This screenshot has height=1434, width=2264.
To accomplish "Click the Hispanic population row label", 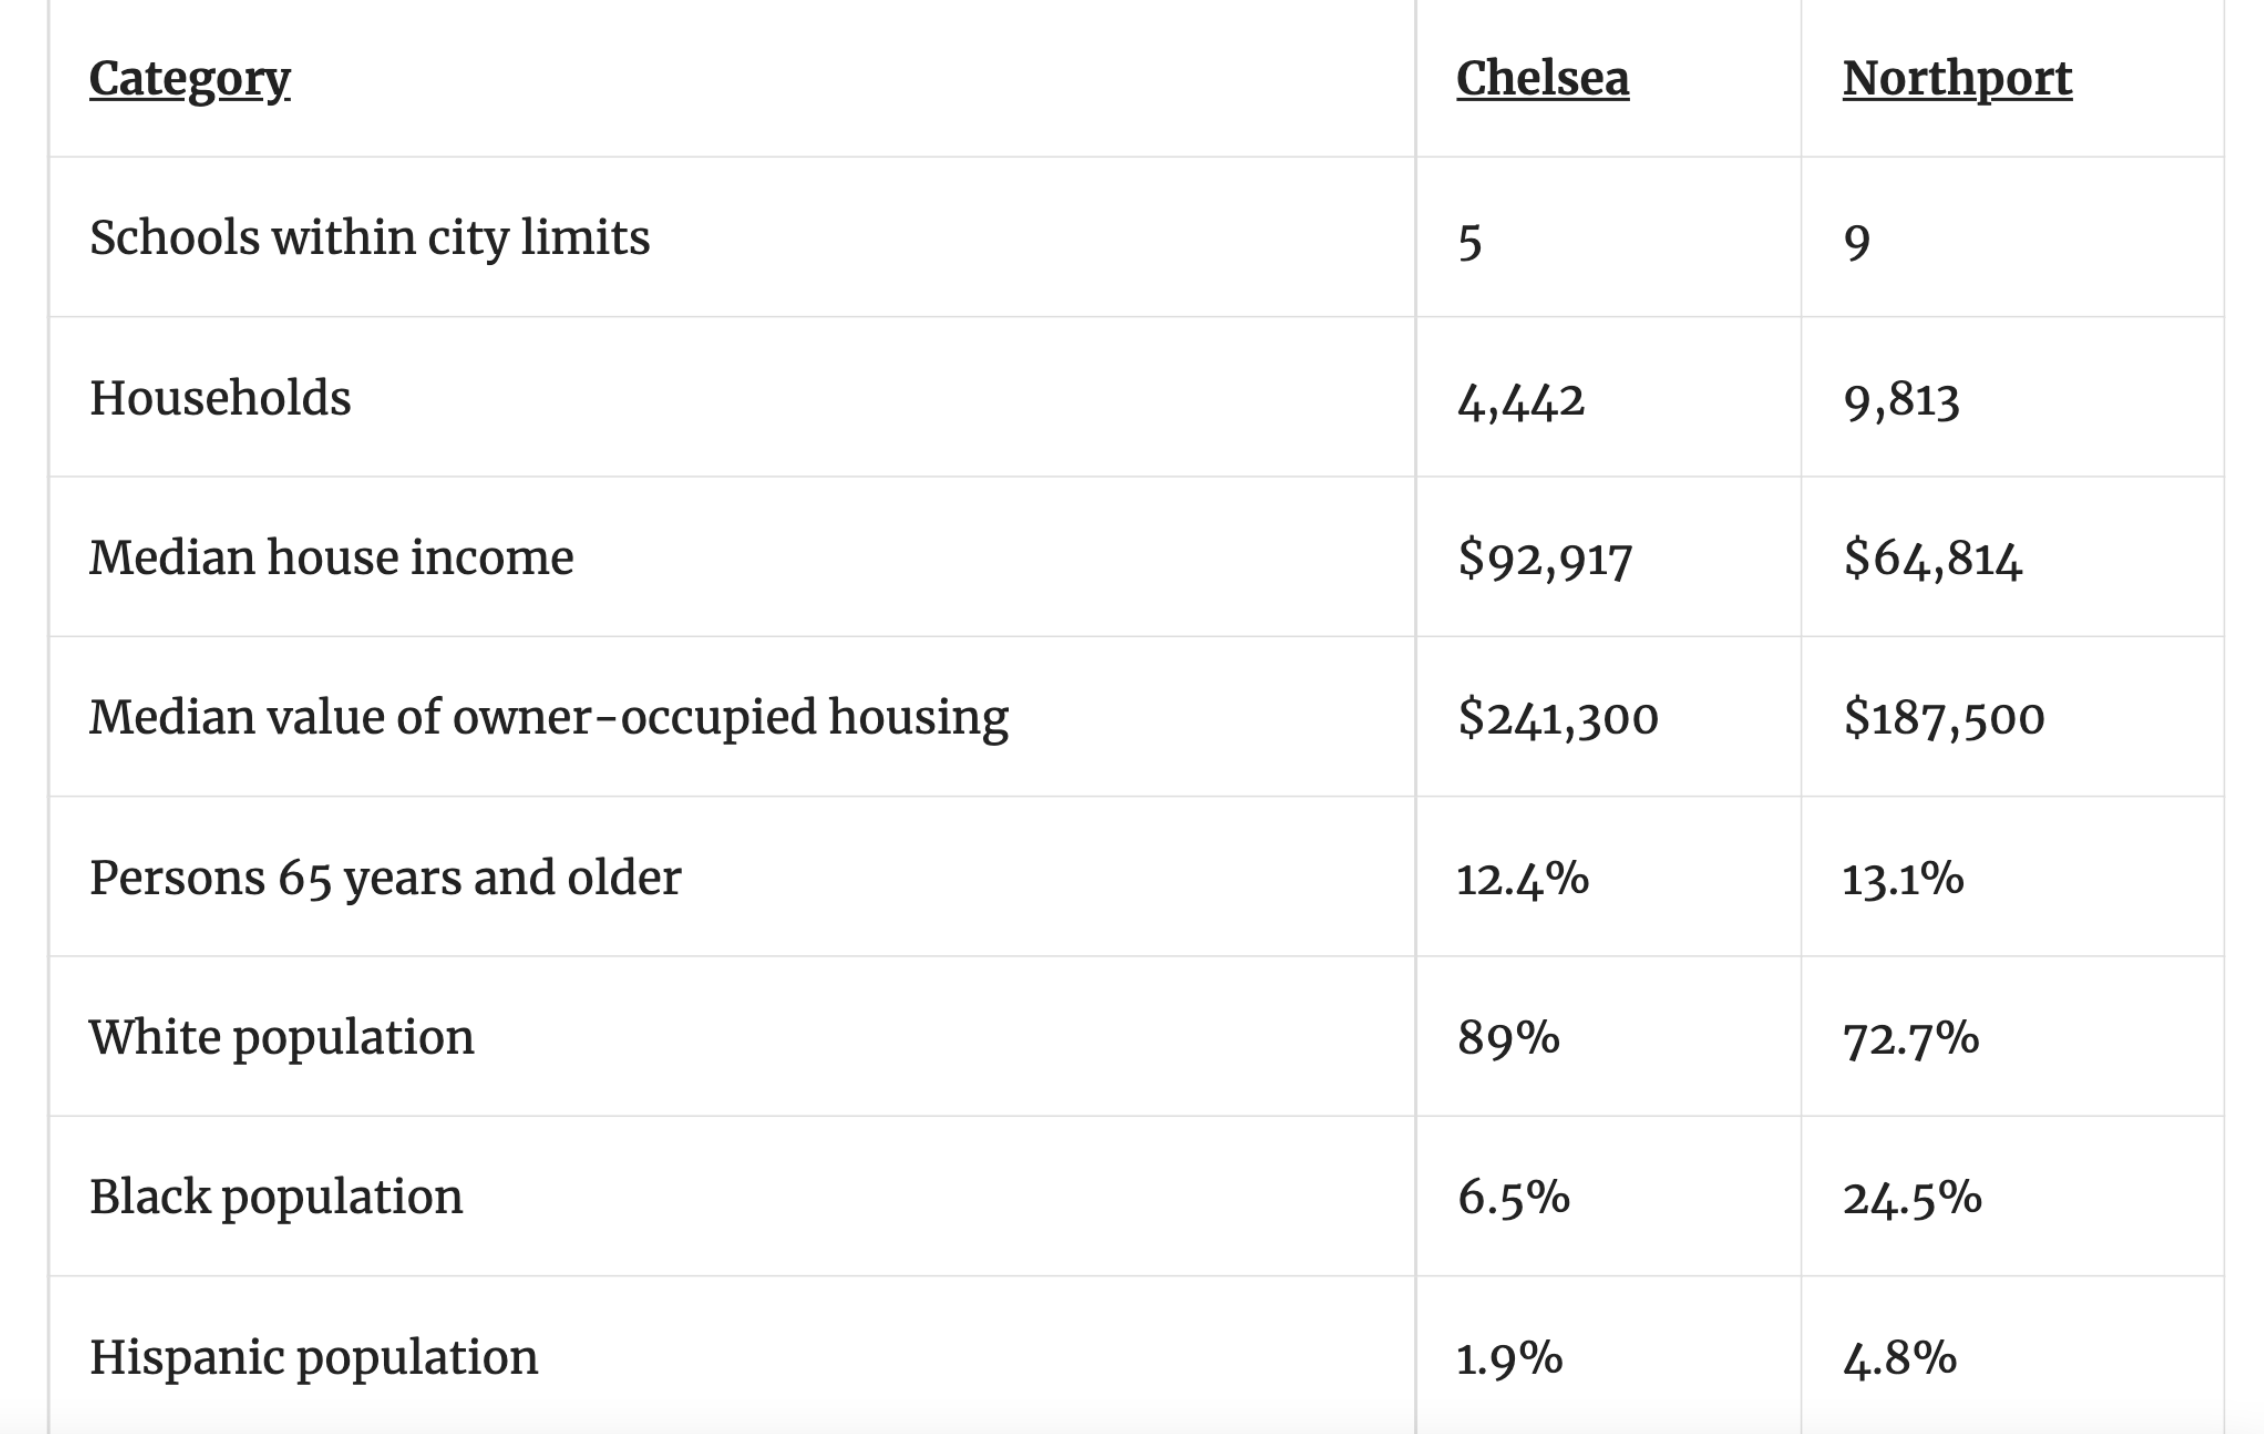I will tap(313, 1357).
